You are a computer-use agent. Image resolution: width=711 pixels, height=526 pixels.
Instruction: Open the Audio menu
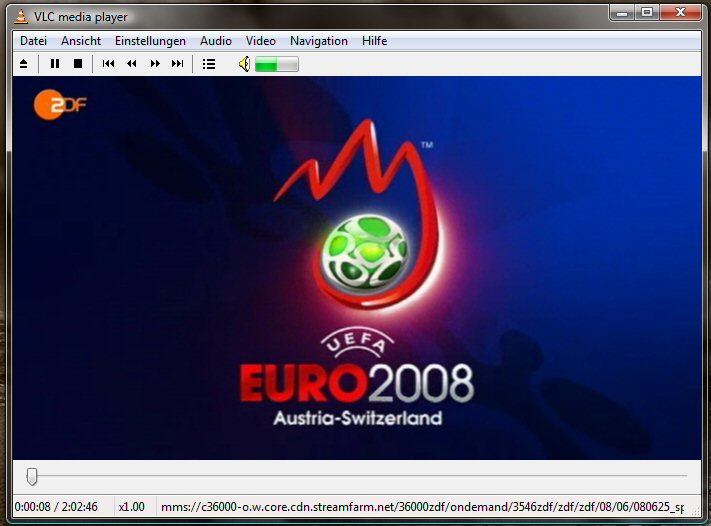point(216,41)
